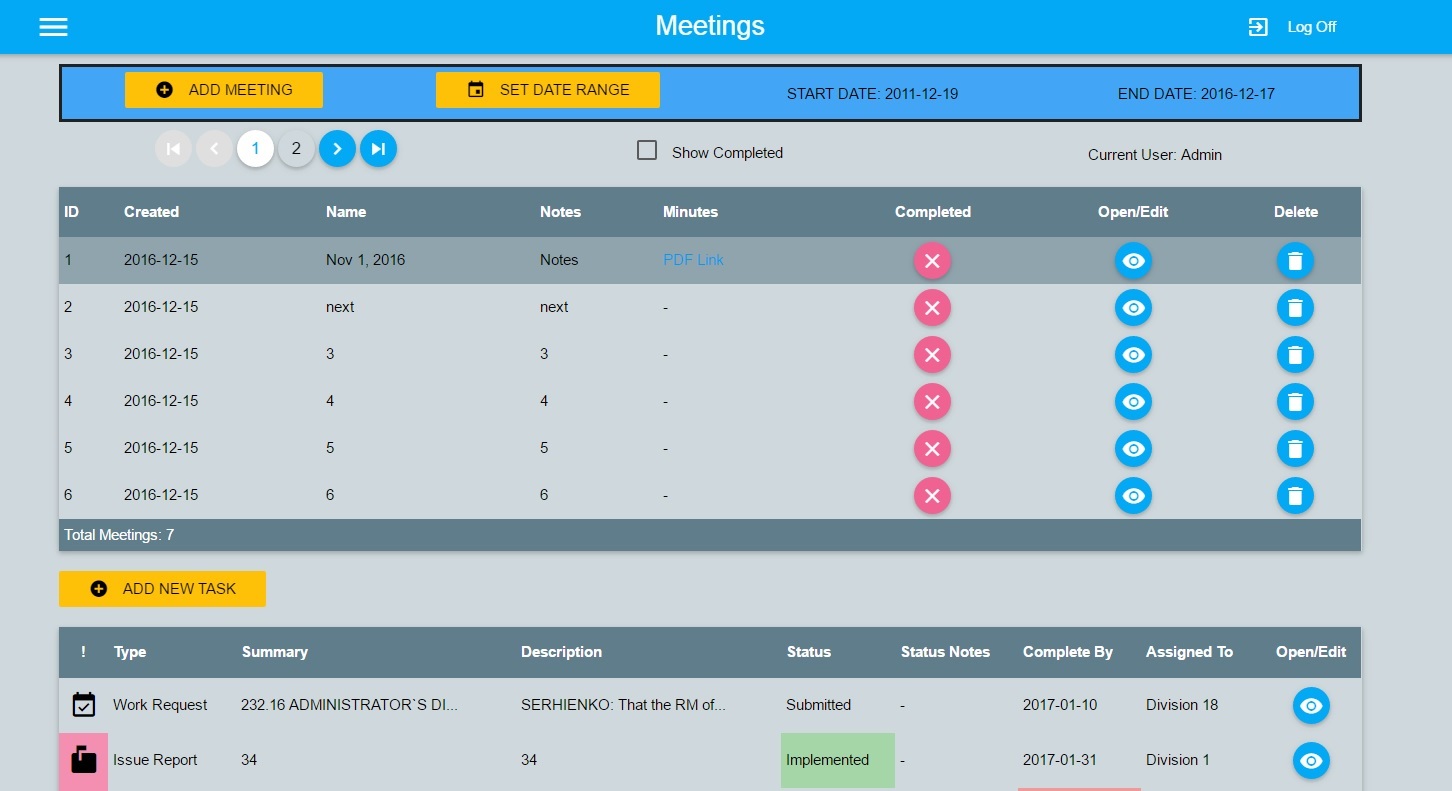
Task: Click the Set Date Range button
Action: 548,90
